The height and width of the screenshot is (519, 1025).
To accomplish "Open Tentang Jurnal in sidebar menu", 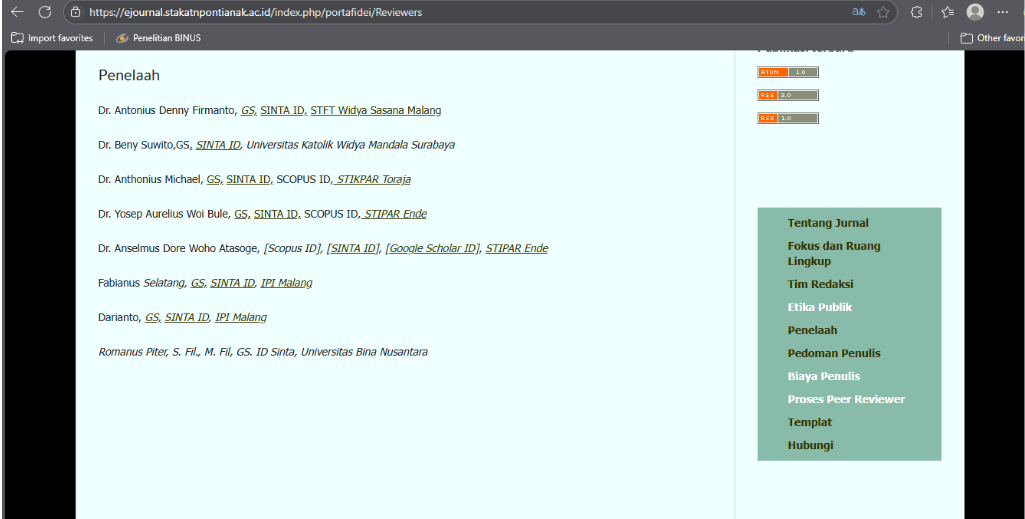I will 828,223.
